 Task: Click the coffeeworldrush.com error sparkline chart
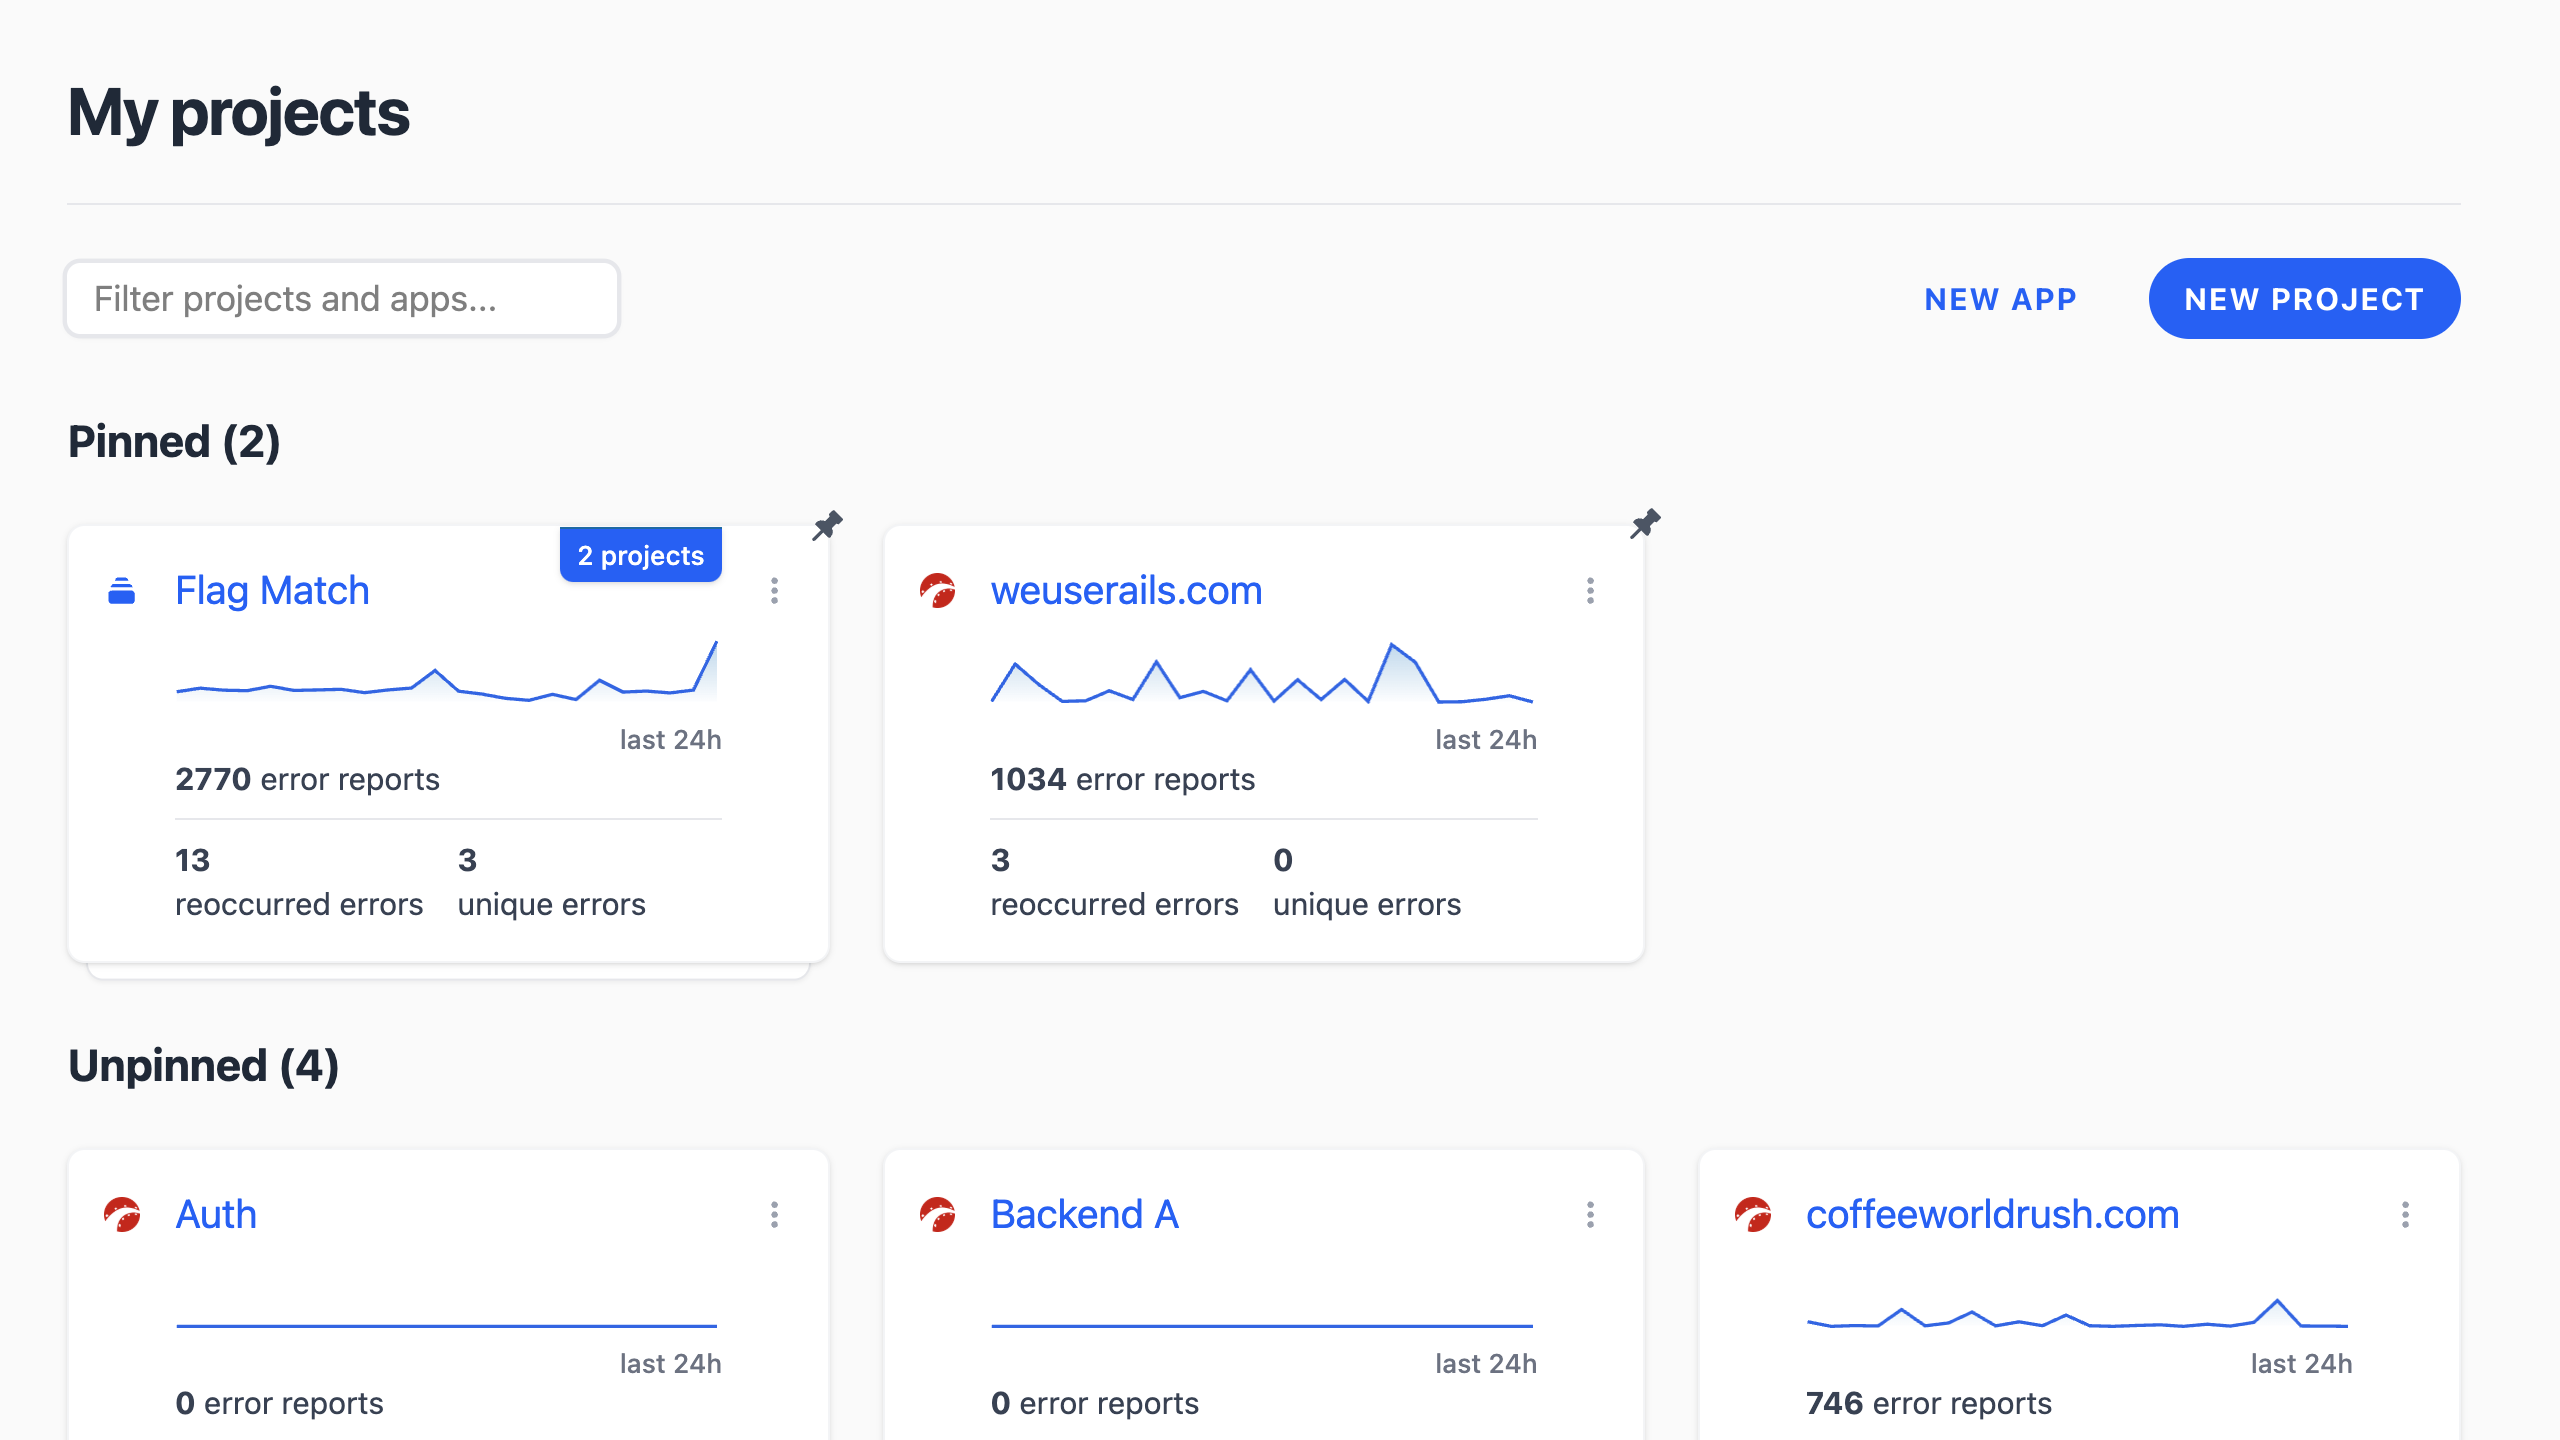[2077, 1312]
